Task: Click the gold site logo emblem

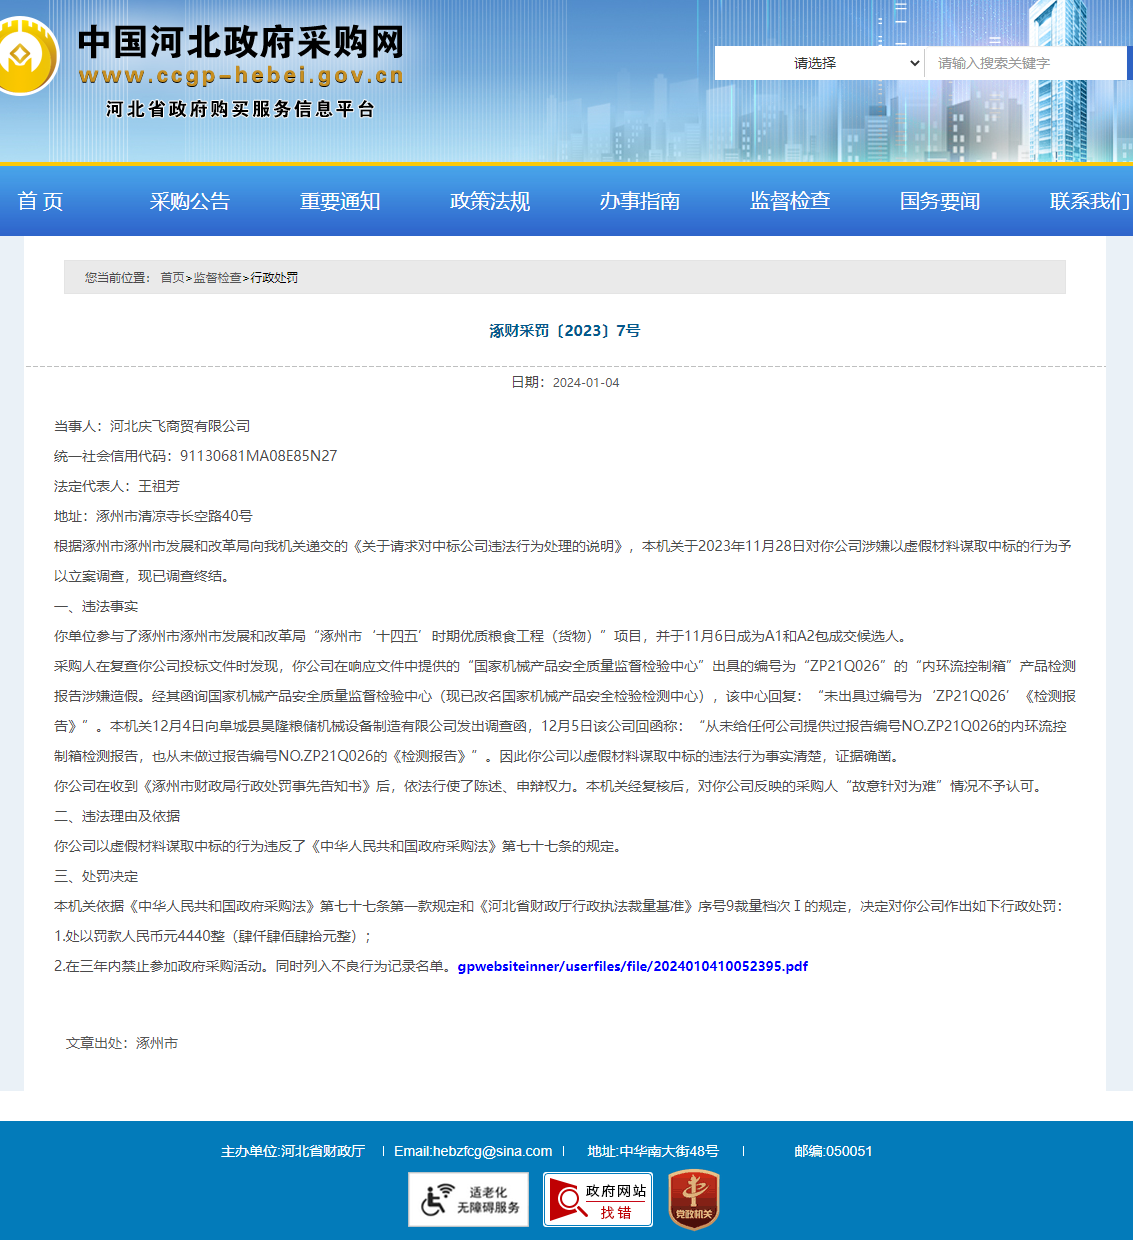Action: tap(26, 56)
